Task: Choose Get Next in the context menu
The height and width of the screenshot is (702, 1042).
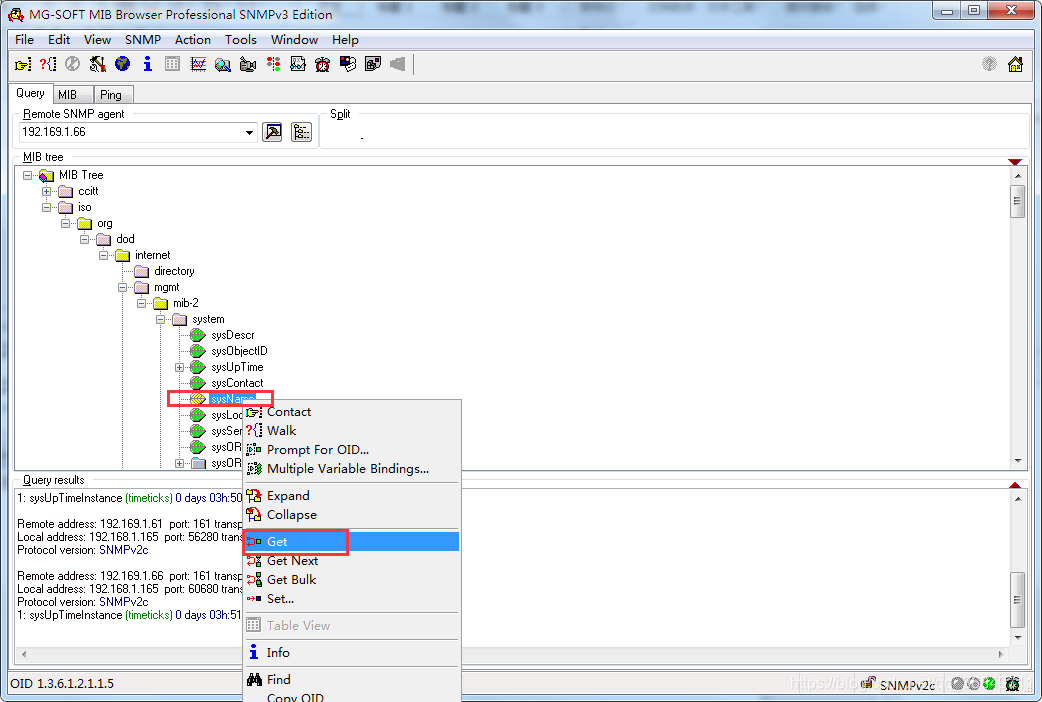Action: tap(352, 561)
